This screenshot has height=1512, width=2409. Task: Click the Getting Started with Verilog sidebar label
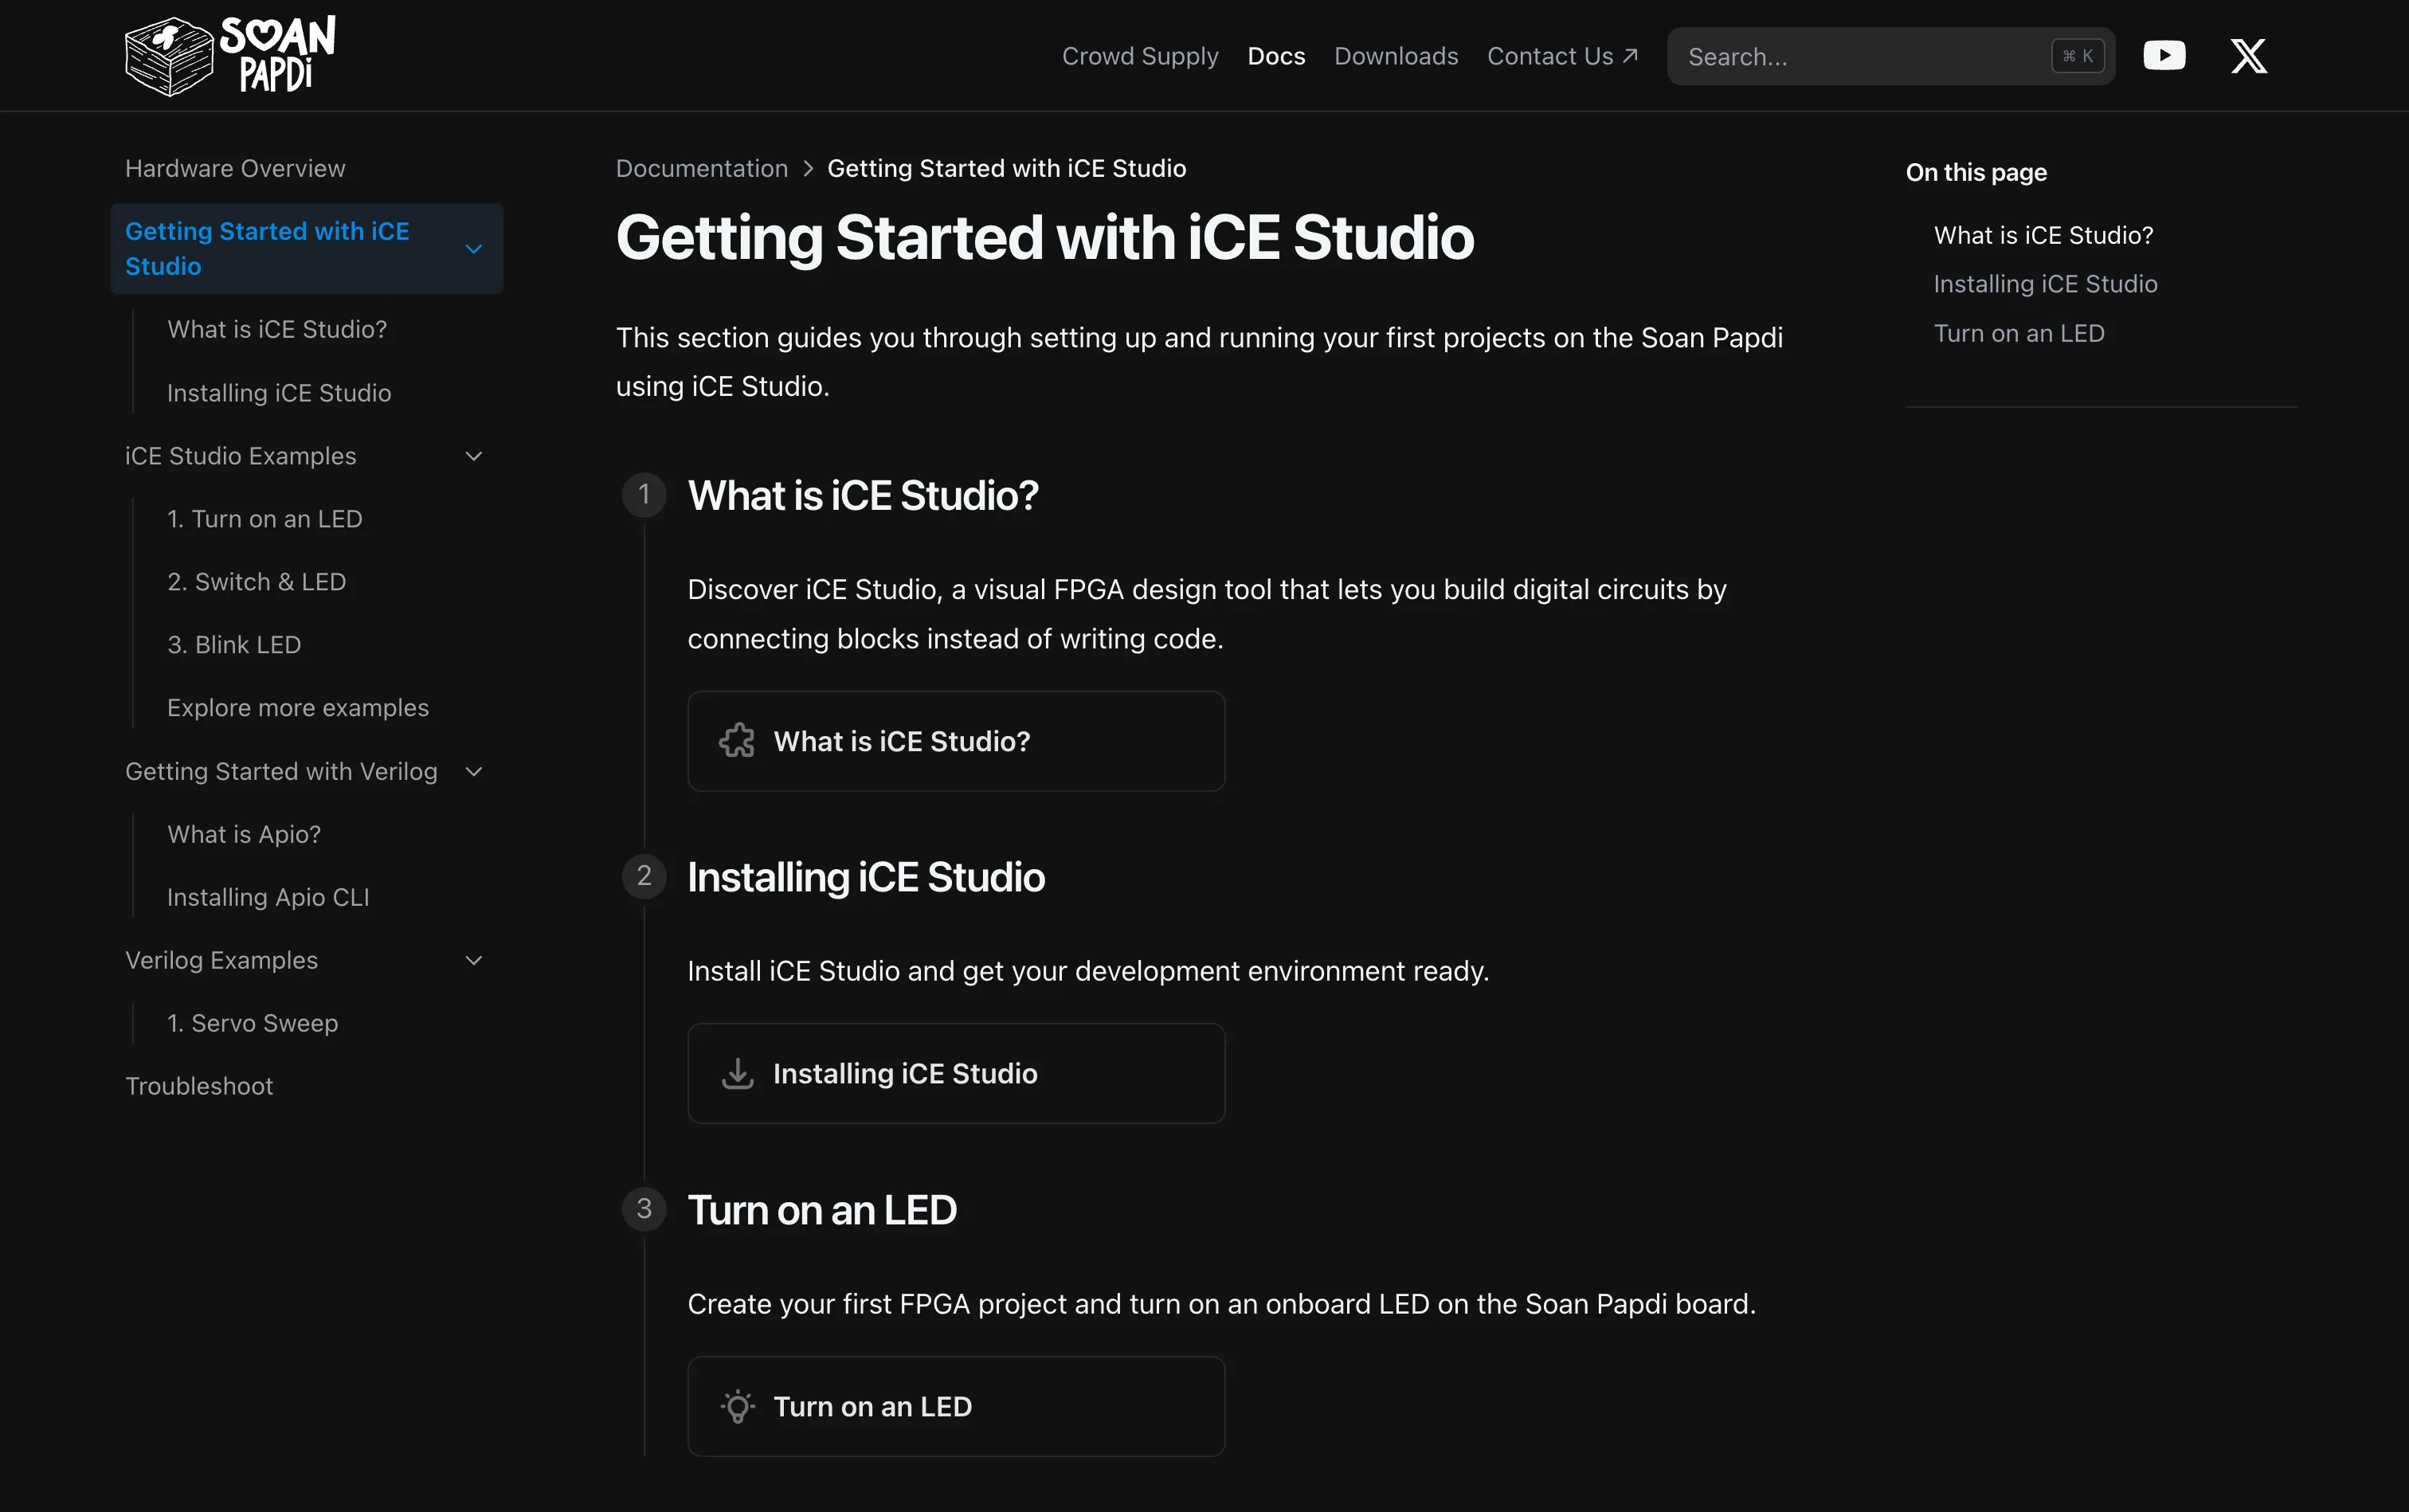point(281,771)
